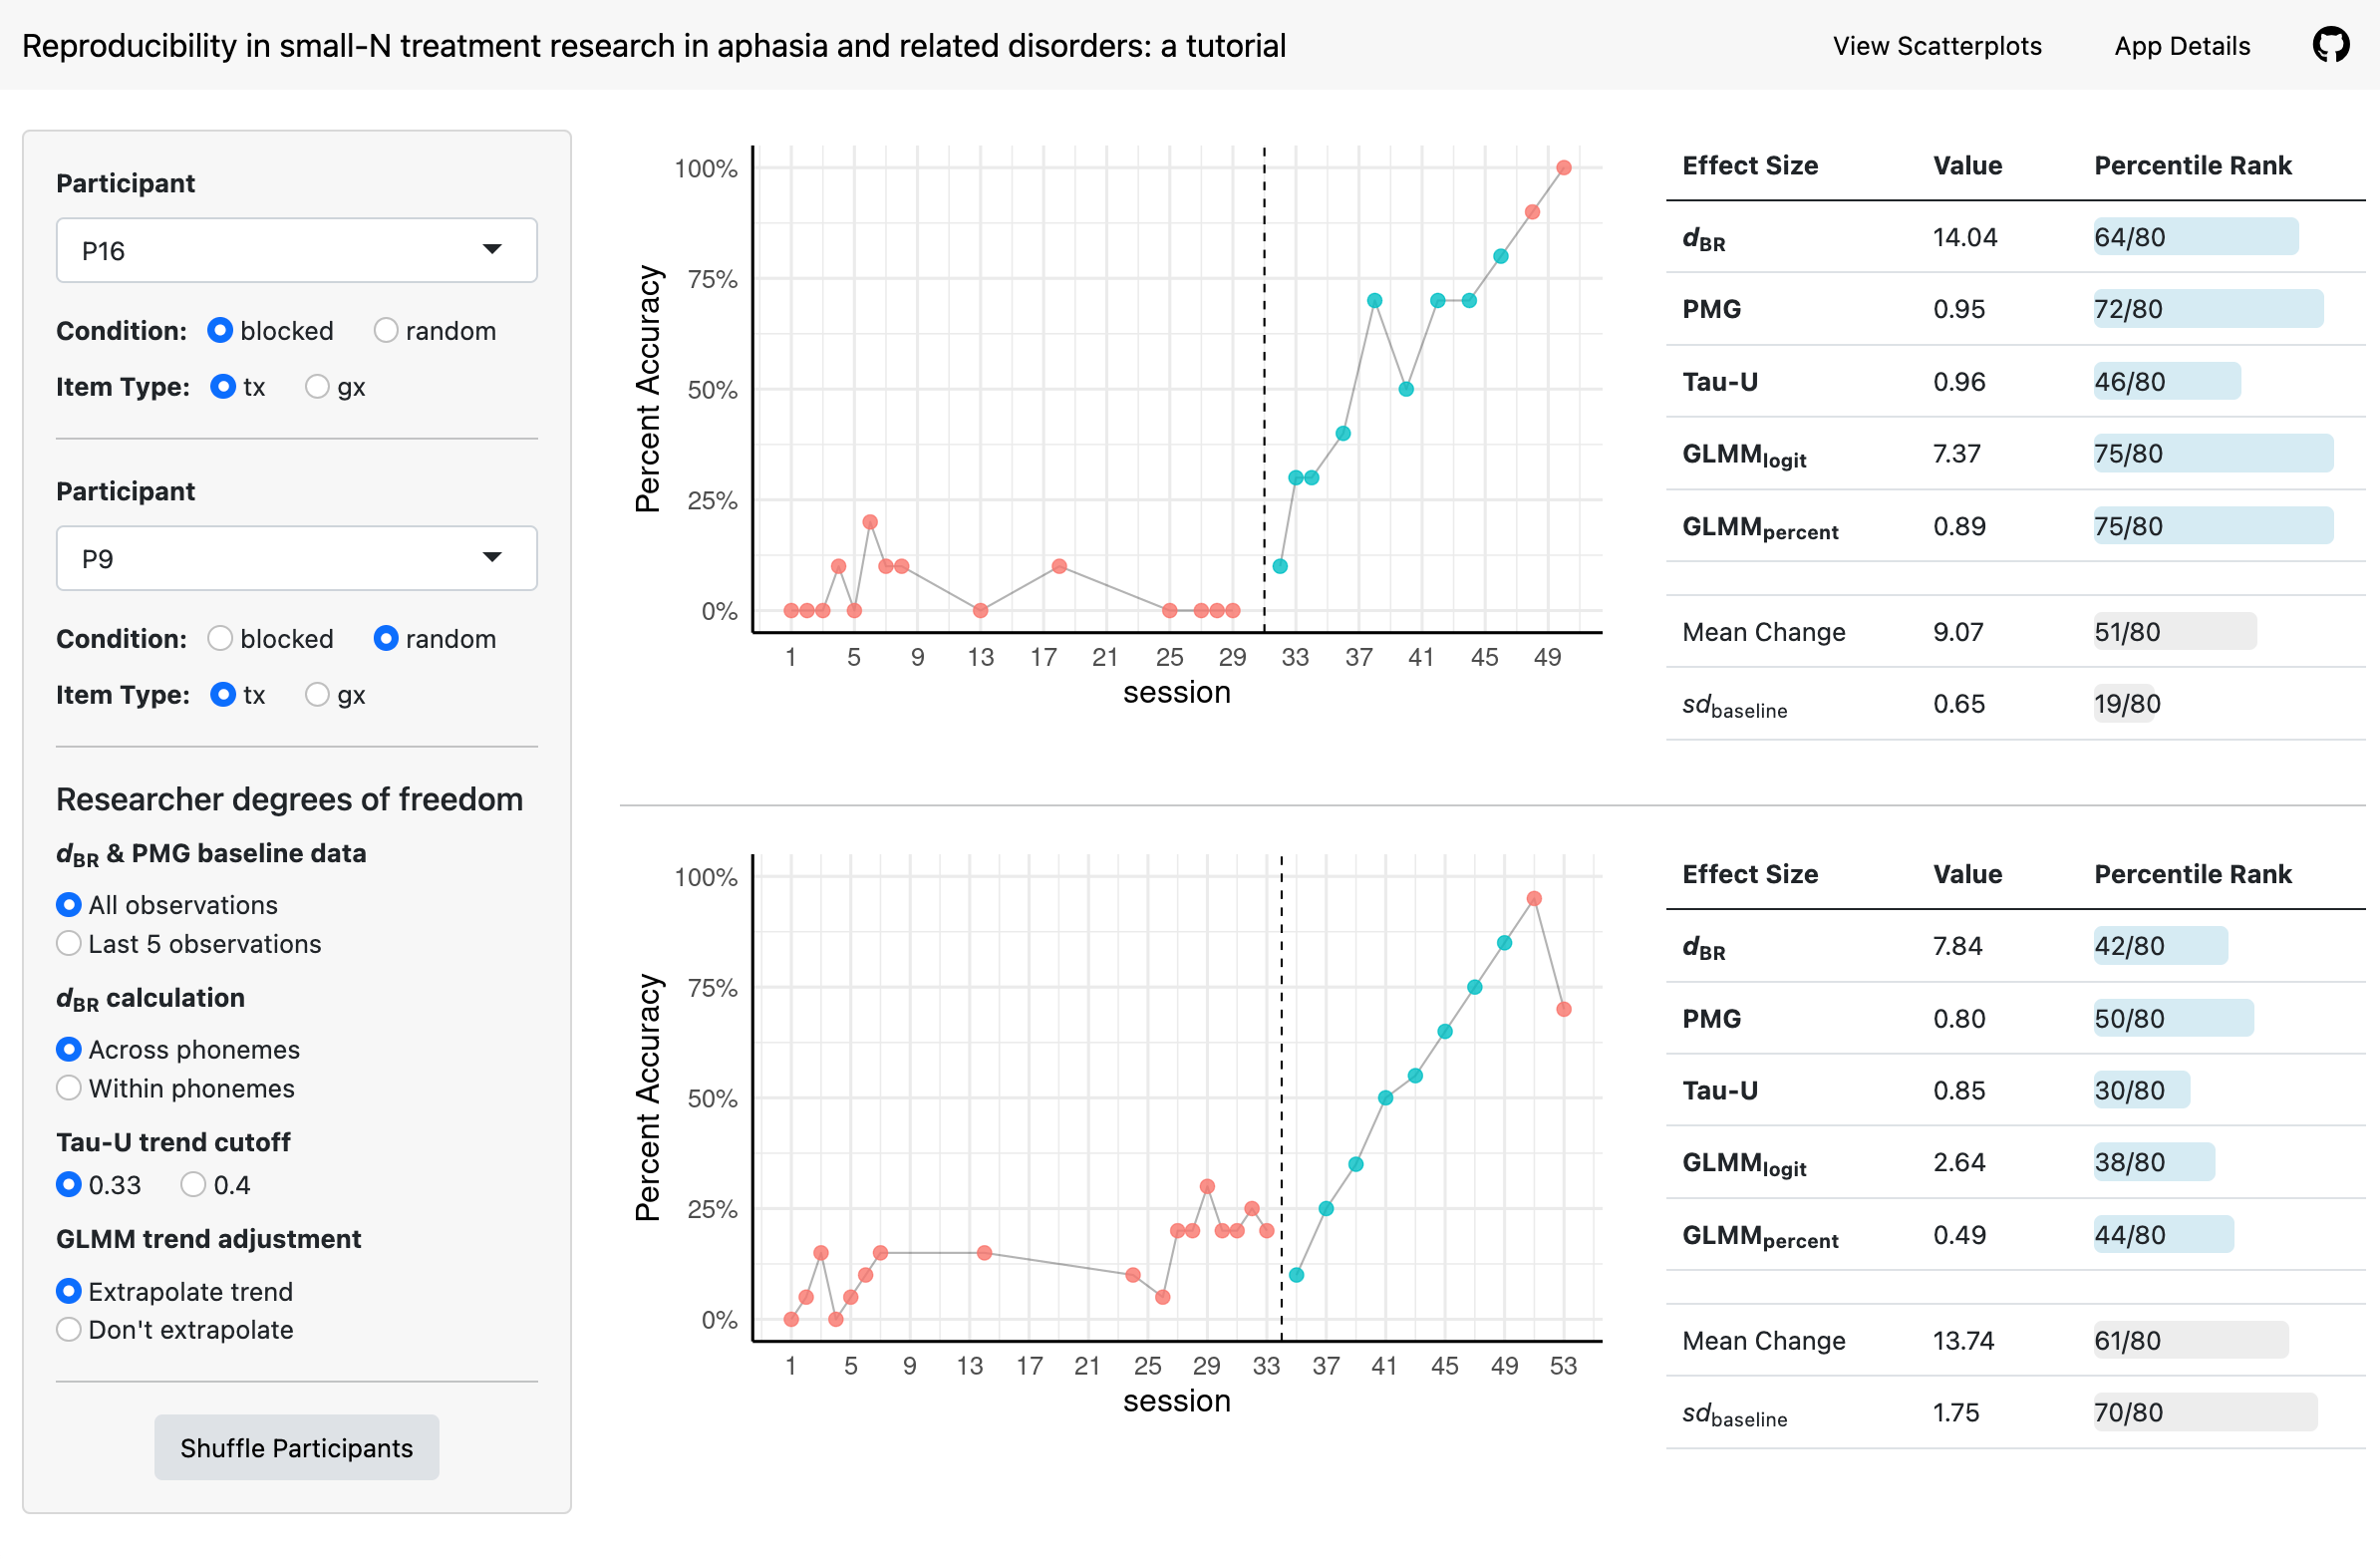Click the app title link
This screenshot has width=2380, height=1559.
pos(653,46)
